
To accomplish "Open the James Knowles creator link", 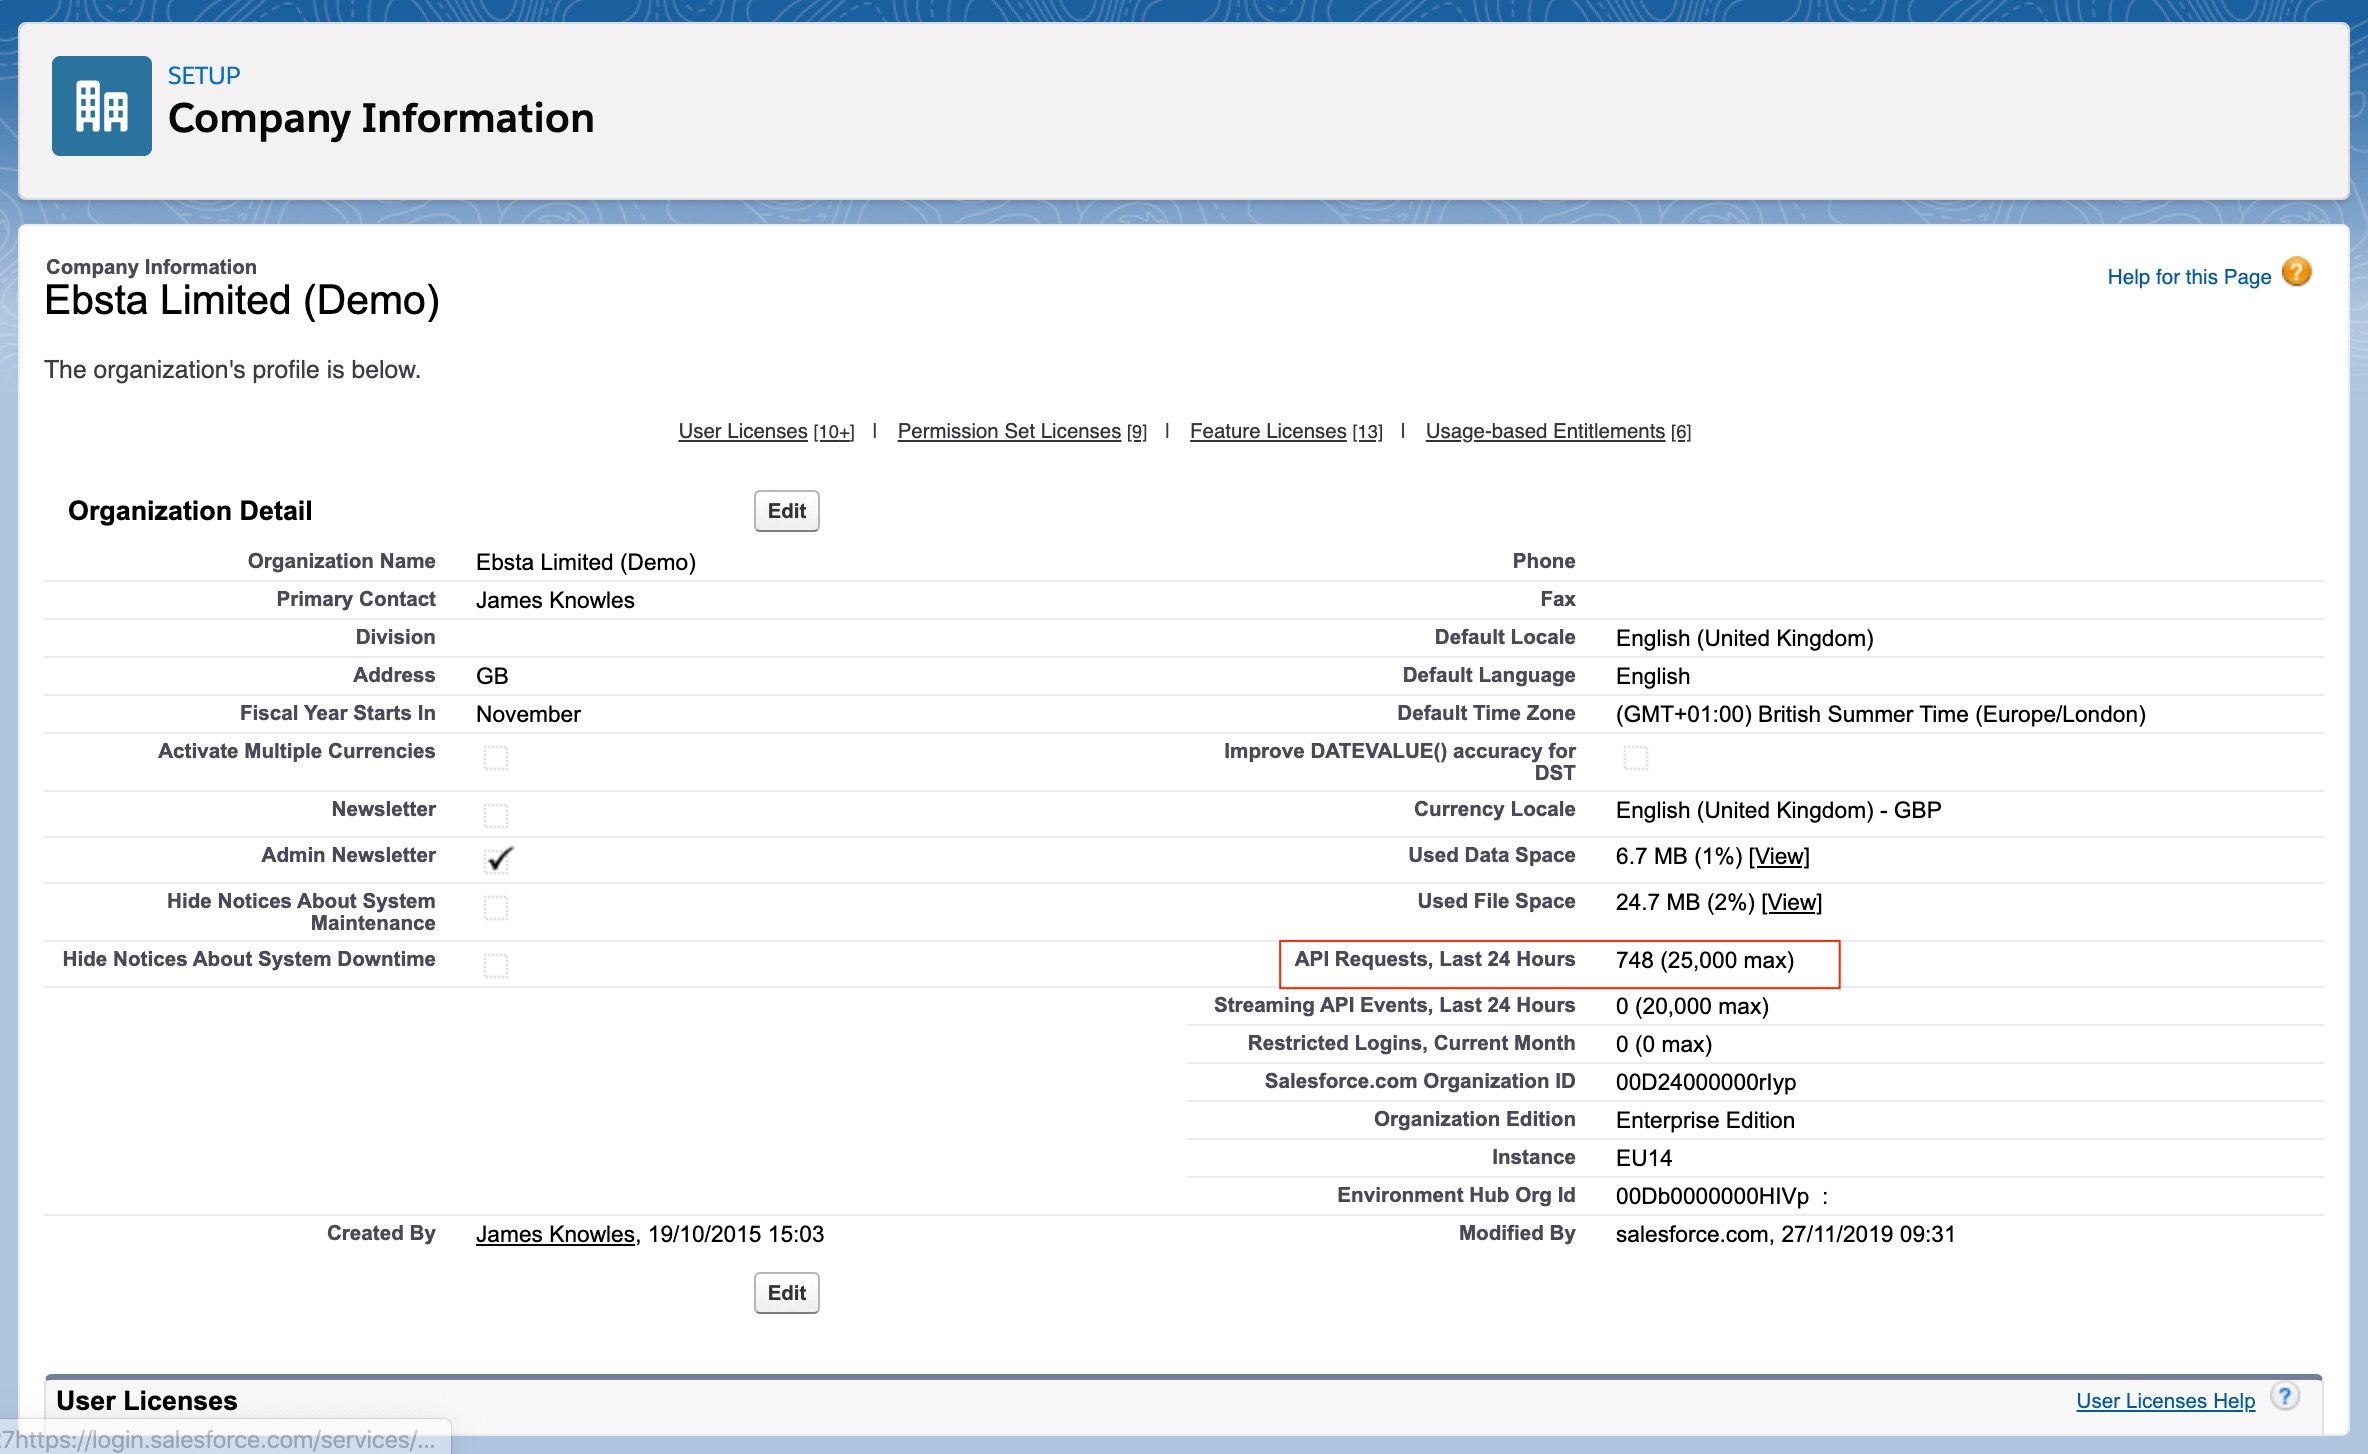I will (x=555, y=1235).
